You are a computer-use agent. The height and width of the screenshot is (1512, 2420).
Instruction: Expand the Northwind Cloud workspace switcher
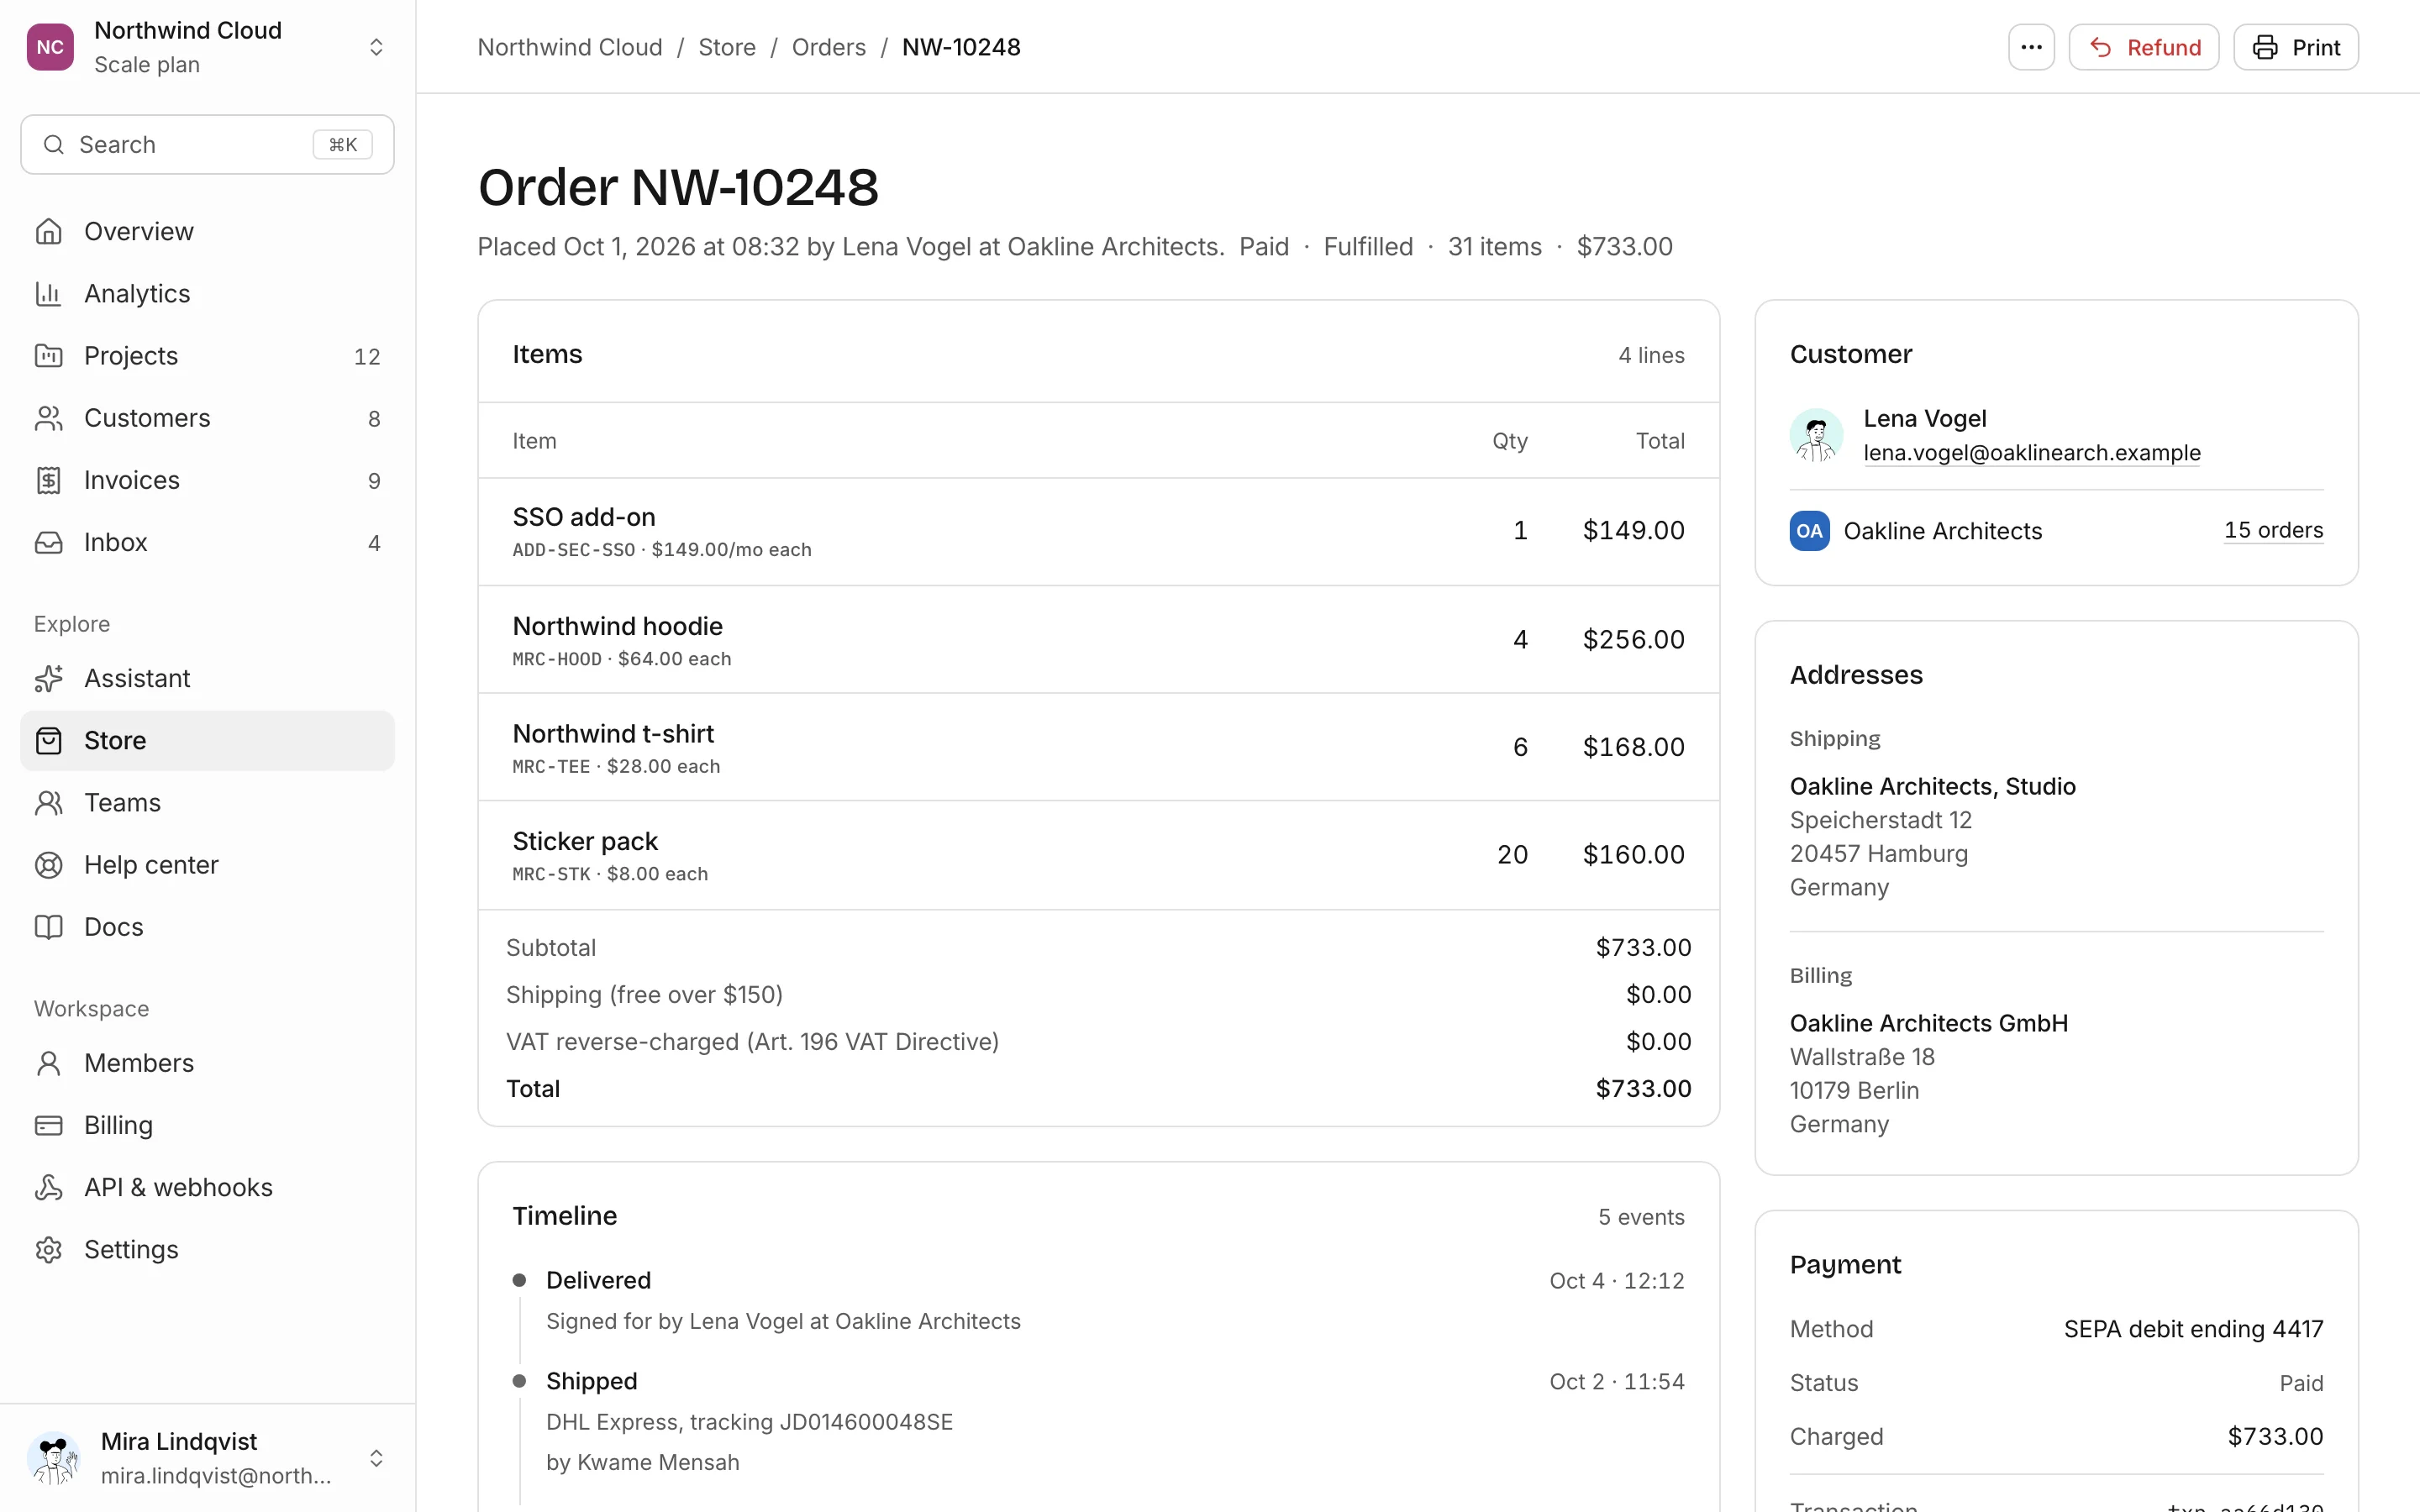pyautogui.click(x=376, y=47)
